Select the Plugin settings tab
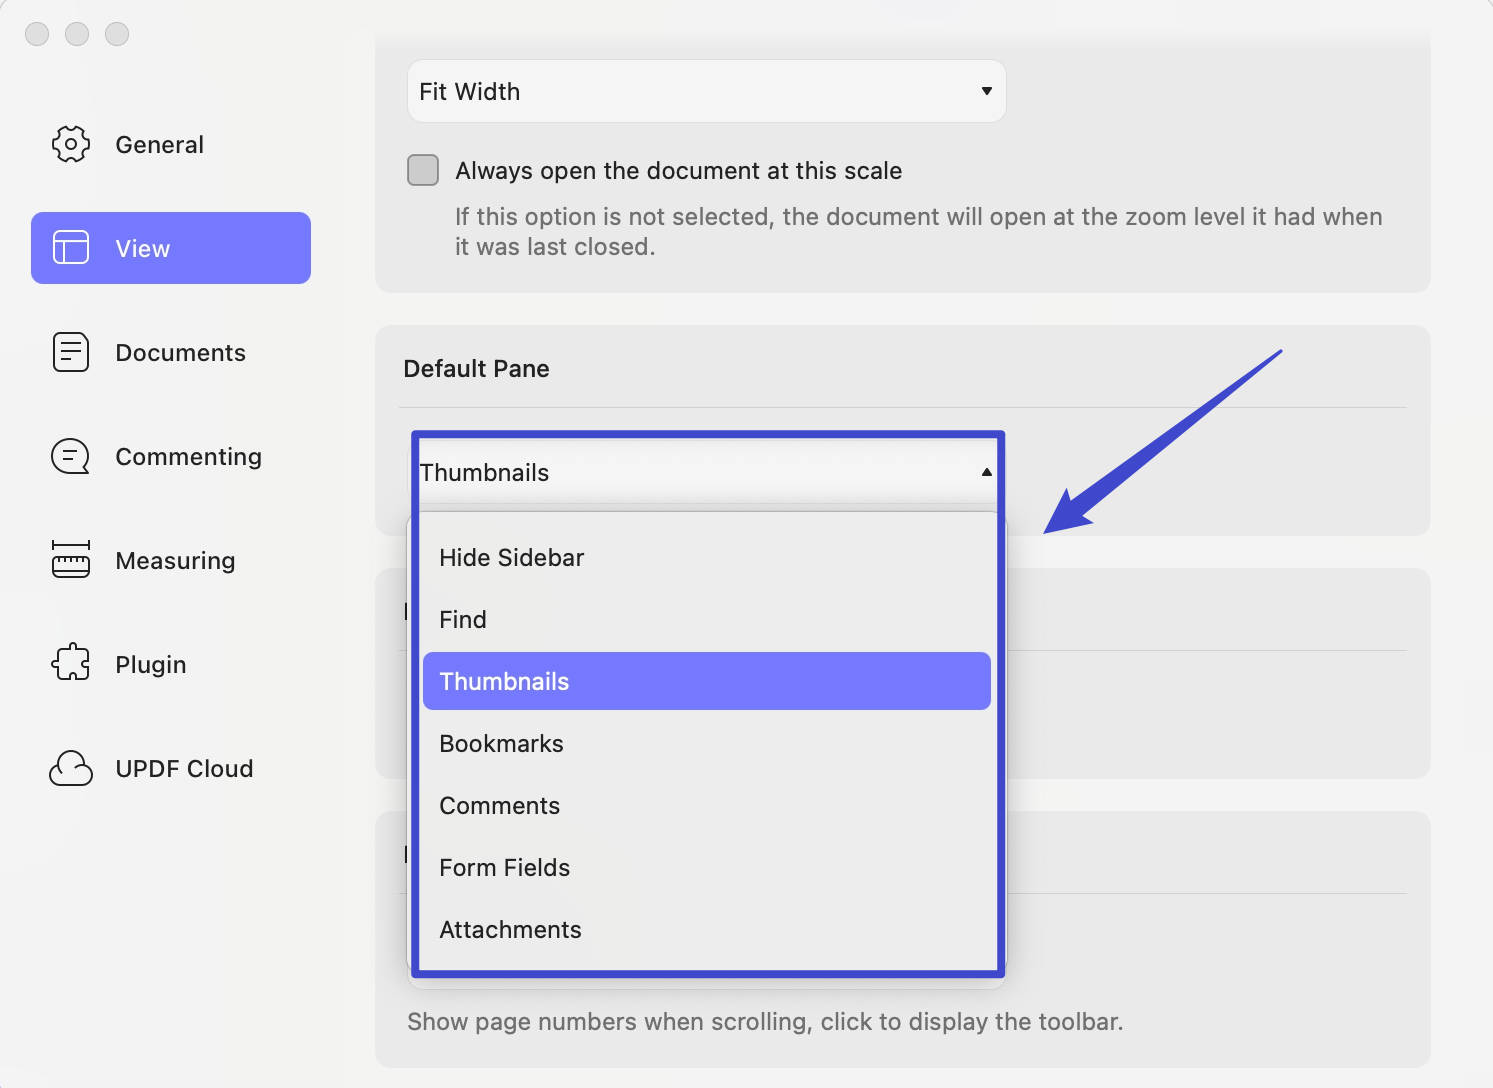Screen dimensions: 1493x1088 pos(171,664)
